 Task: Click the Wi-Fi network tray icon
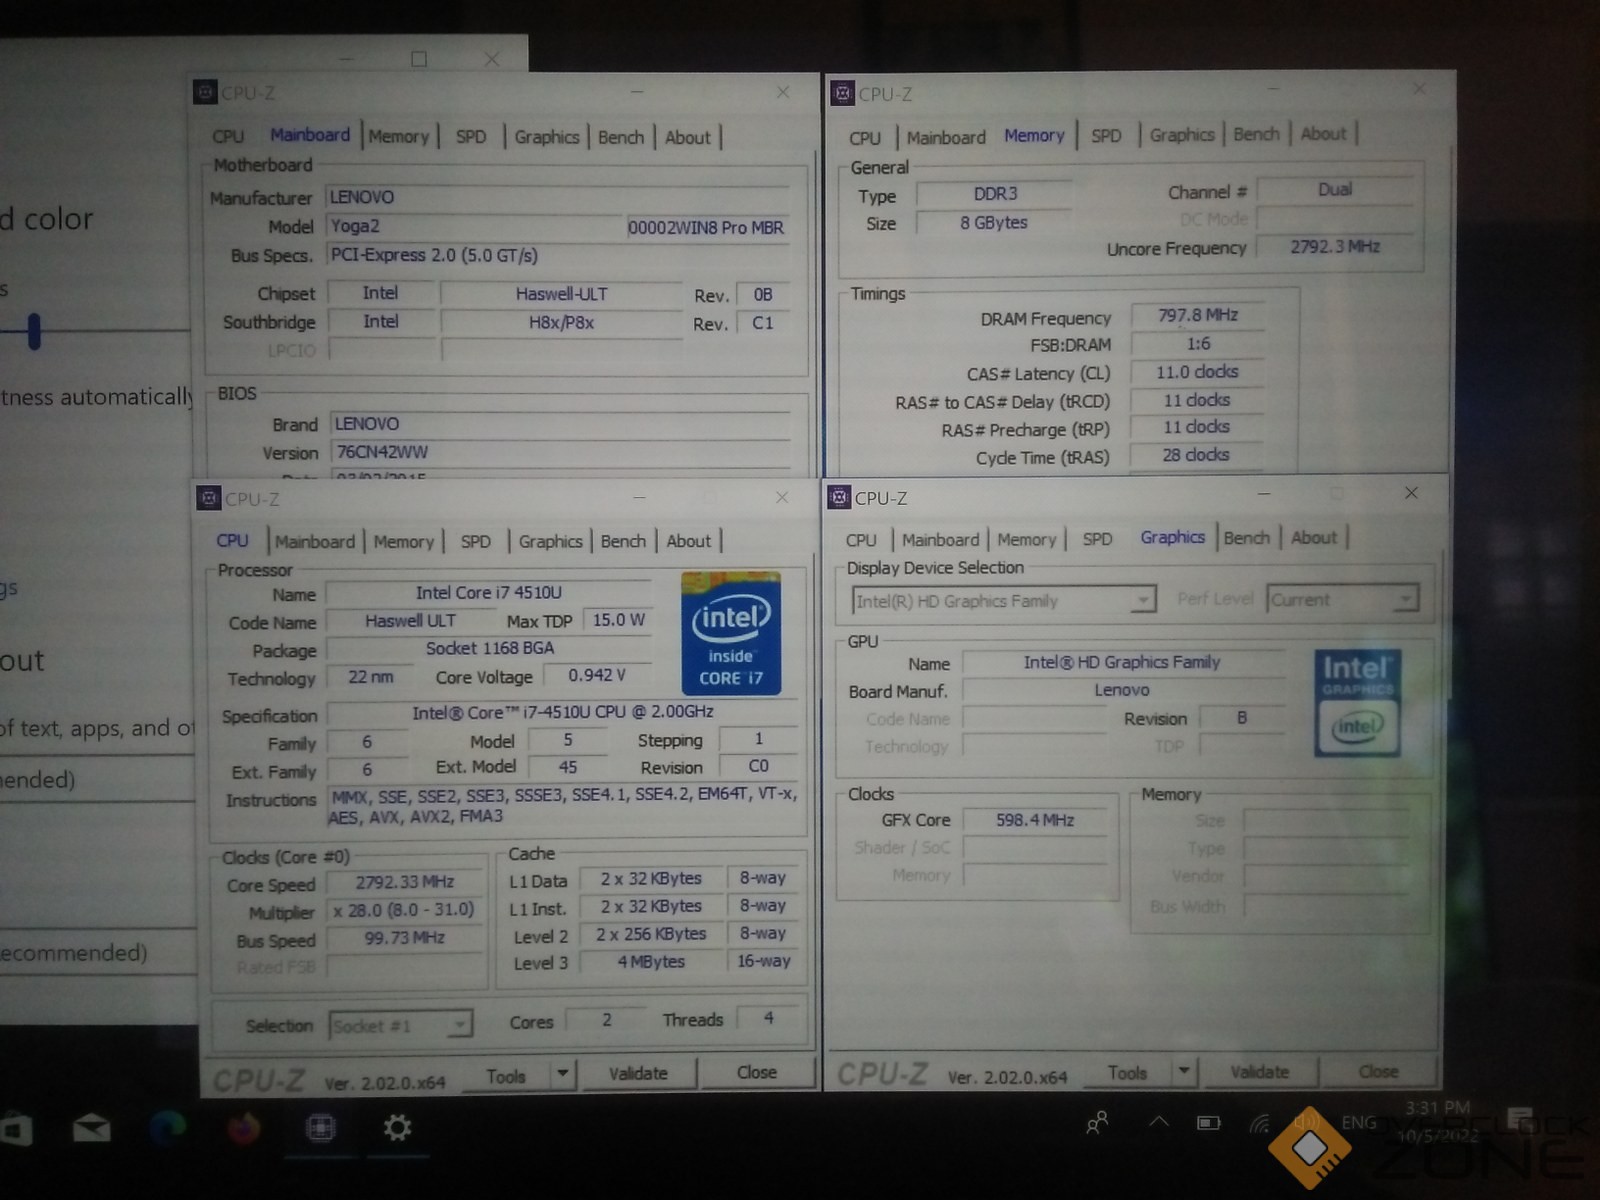1260,1123
